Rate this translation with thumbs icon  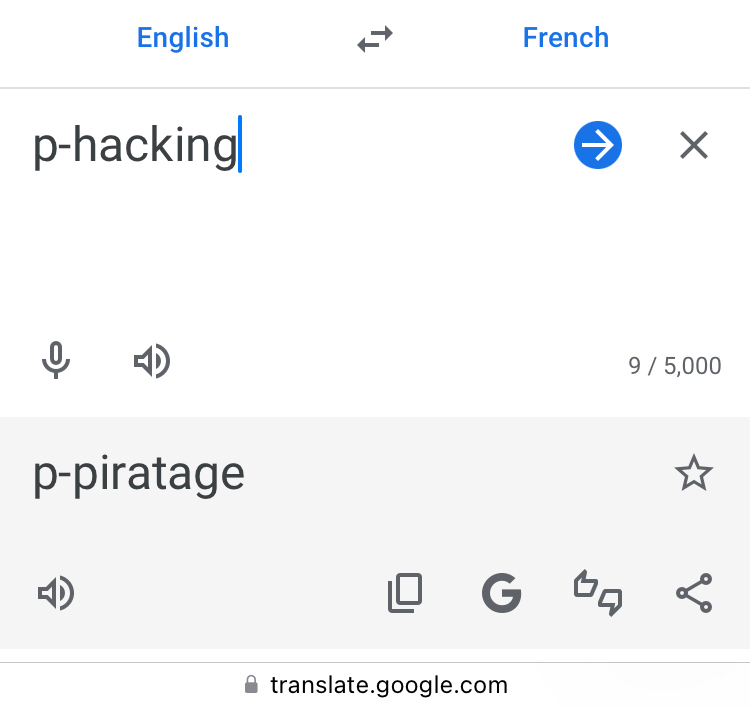(597, 594)
